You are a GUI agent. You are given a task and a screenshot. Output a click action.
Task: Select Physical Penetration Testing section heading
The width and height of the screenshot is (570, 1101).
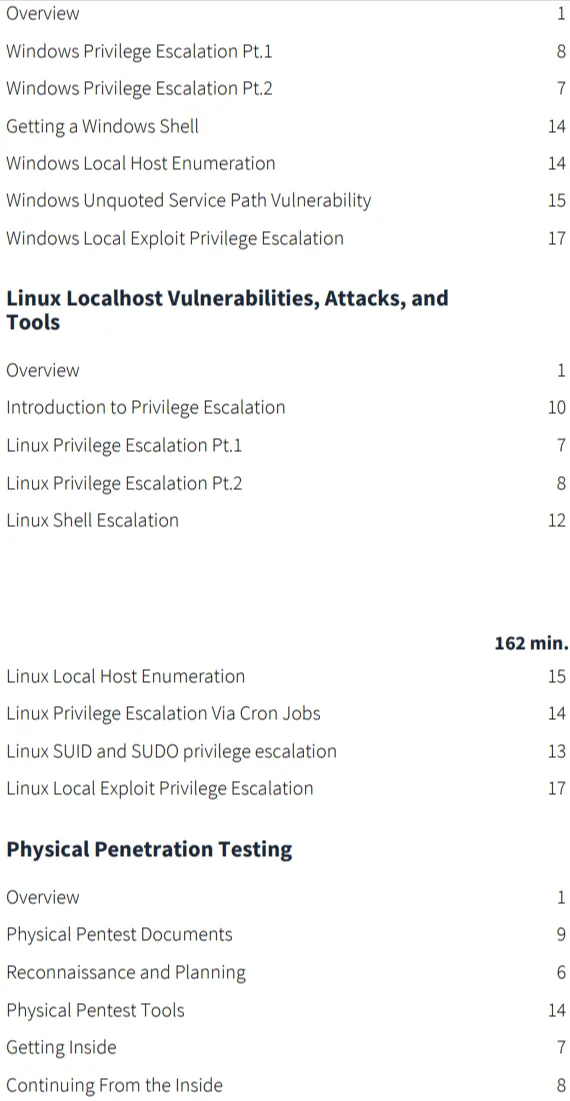[x=149, y=849]
